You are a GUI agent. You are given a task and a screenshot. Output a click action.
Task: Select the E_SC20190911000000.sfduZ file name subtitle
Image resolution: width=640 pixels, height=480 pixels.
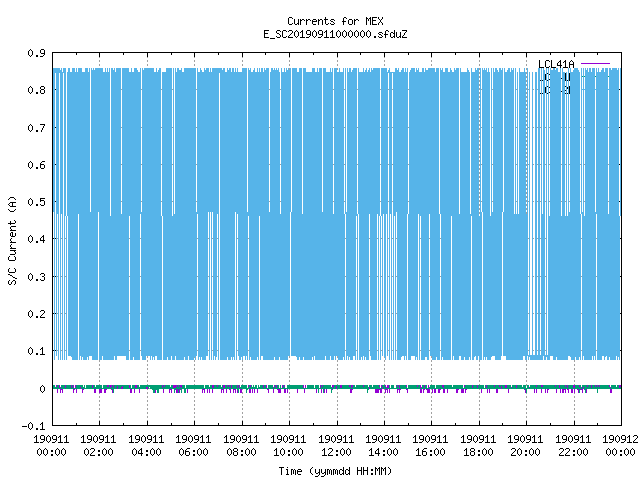(335, 34)
